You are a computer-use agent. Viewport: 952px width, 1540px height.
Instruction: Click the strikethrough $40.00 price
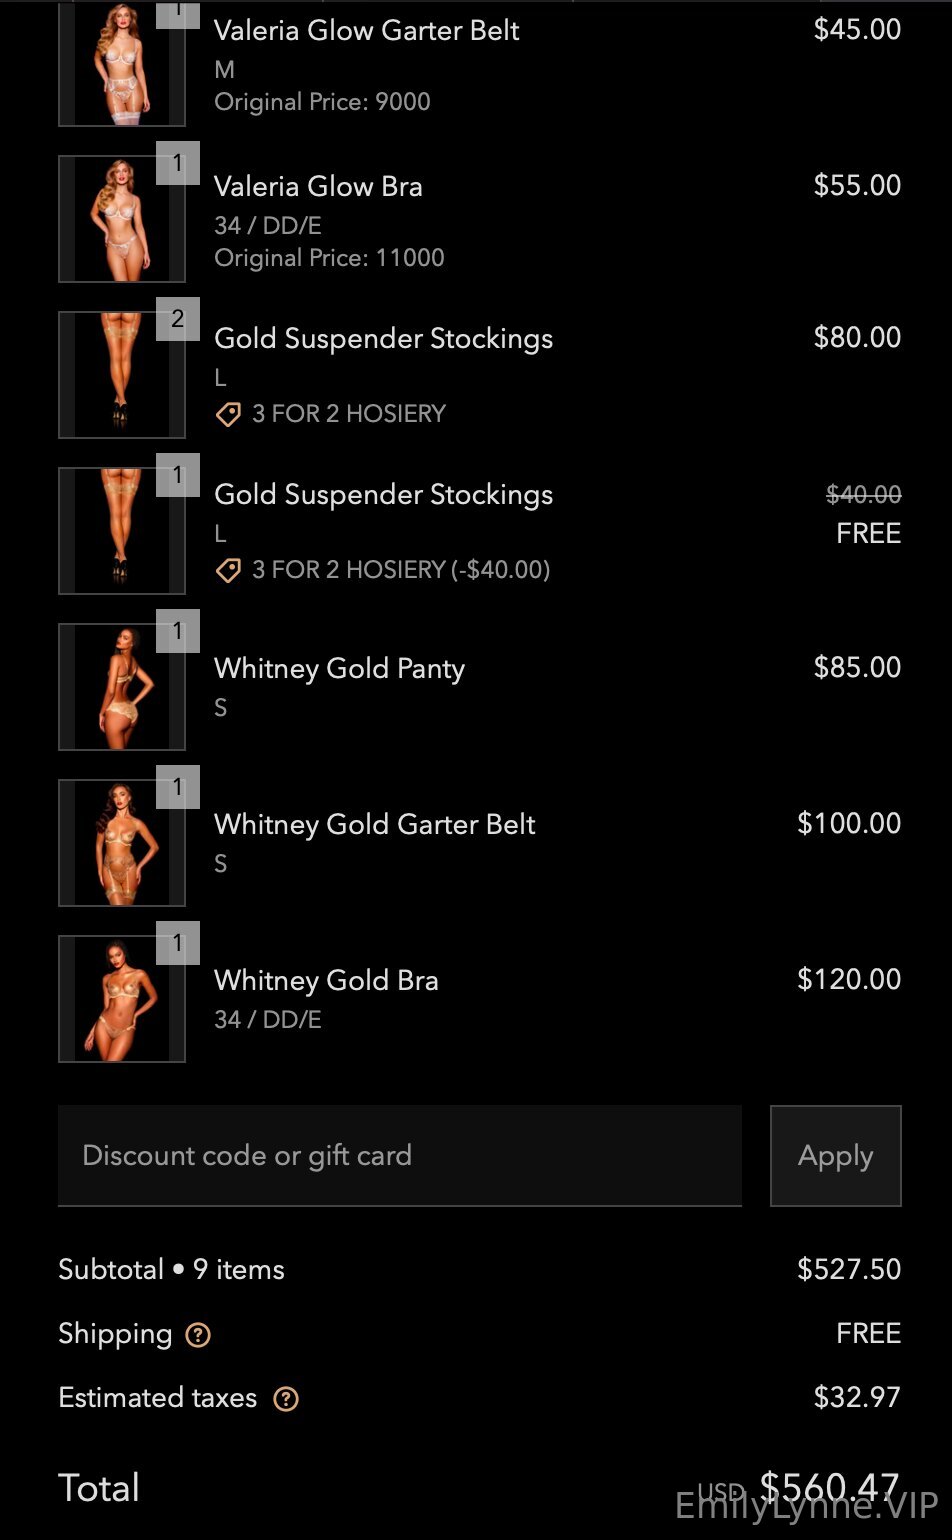pyautogui.click(x=863, y=494)
